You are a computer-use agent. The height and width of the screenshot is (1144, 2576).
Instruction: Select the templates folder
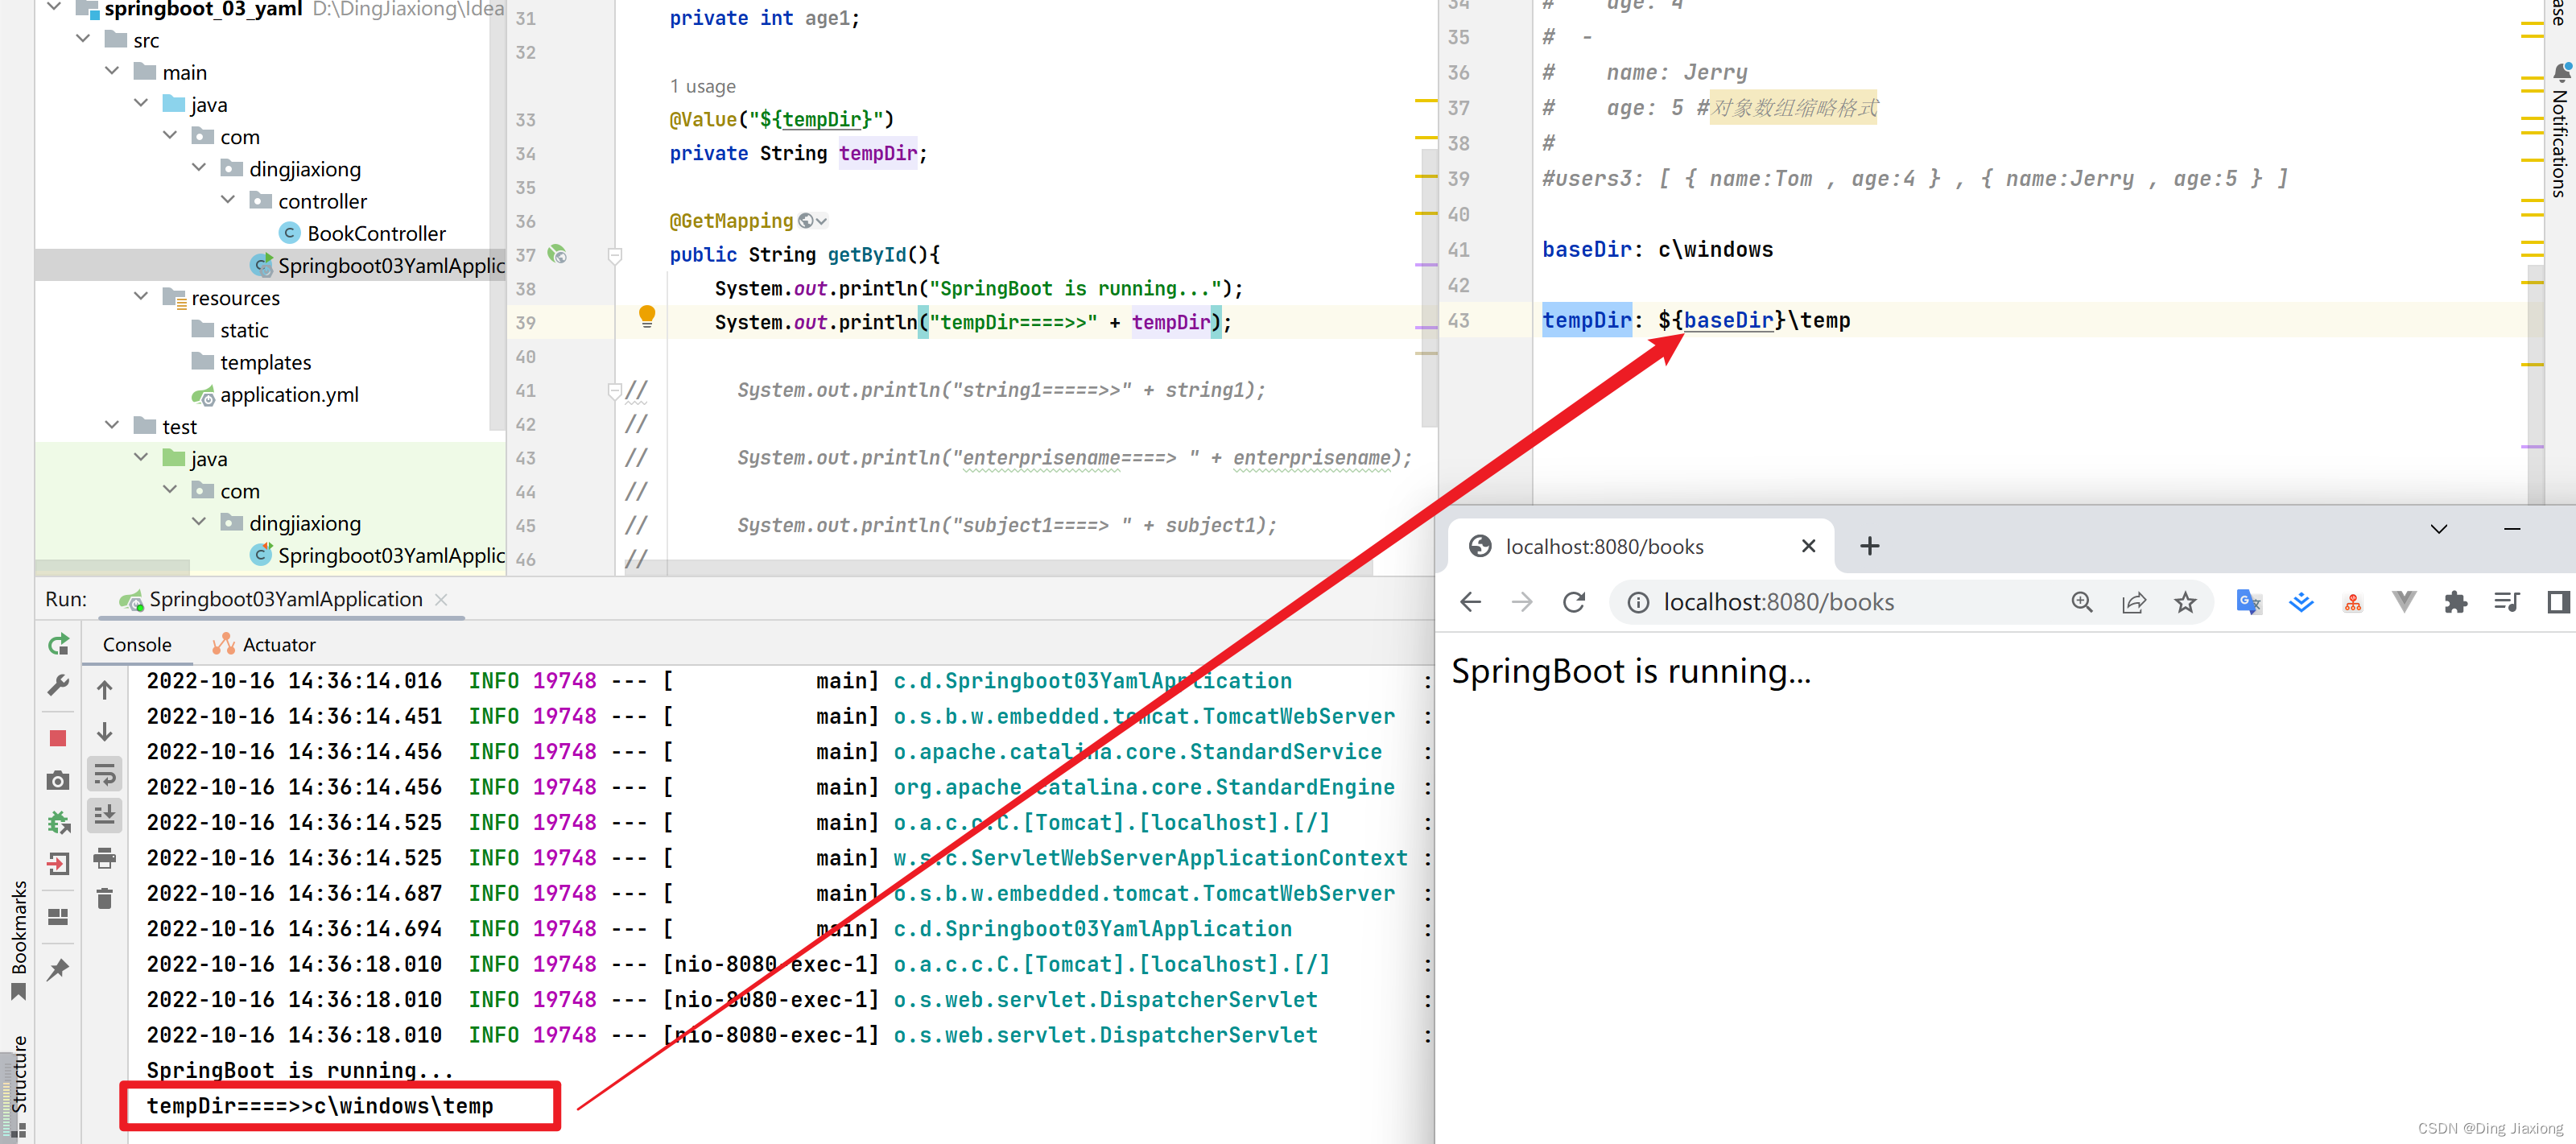click(x=252, y=362)
